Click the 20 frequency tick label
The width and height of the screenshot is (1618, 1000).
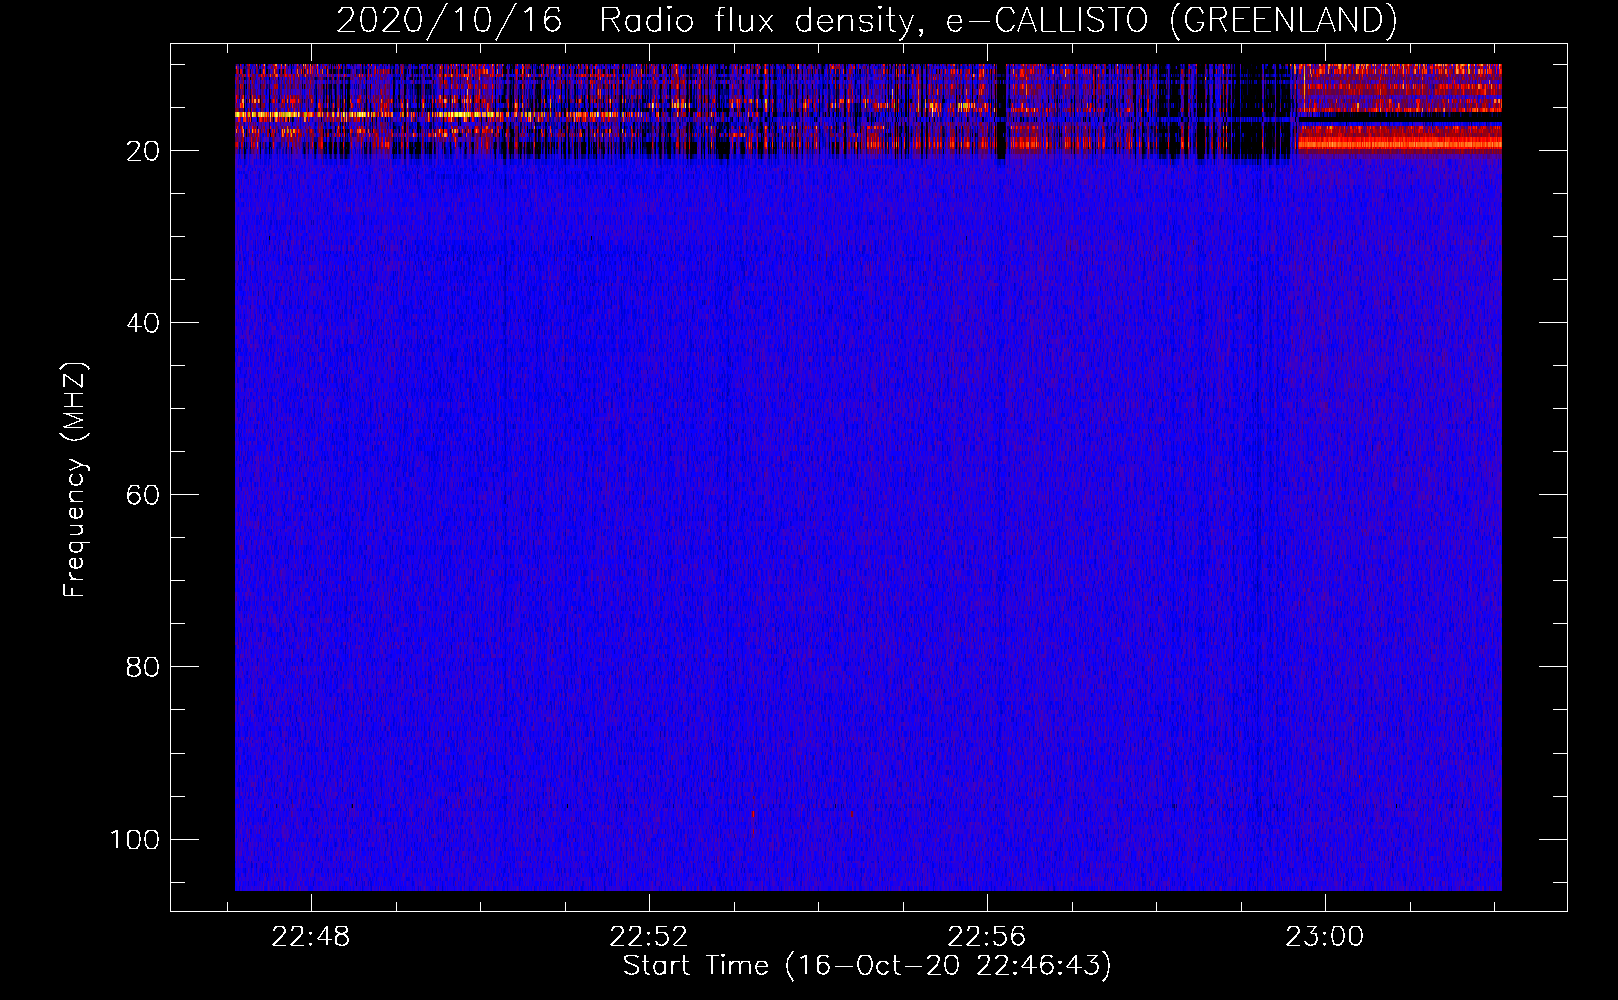143,151
